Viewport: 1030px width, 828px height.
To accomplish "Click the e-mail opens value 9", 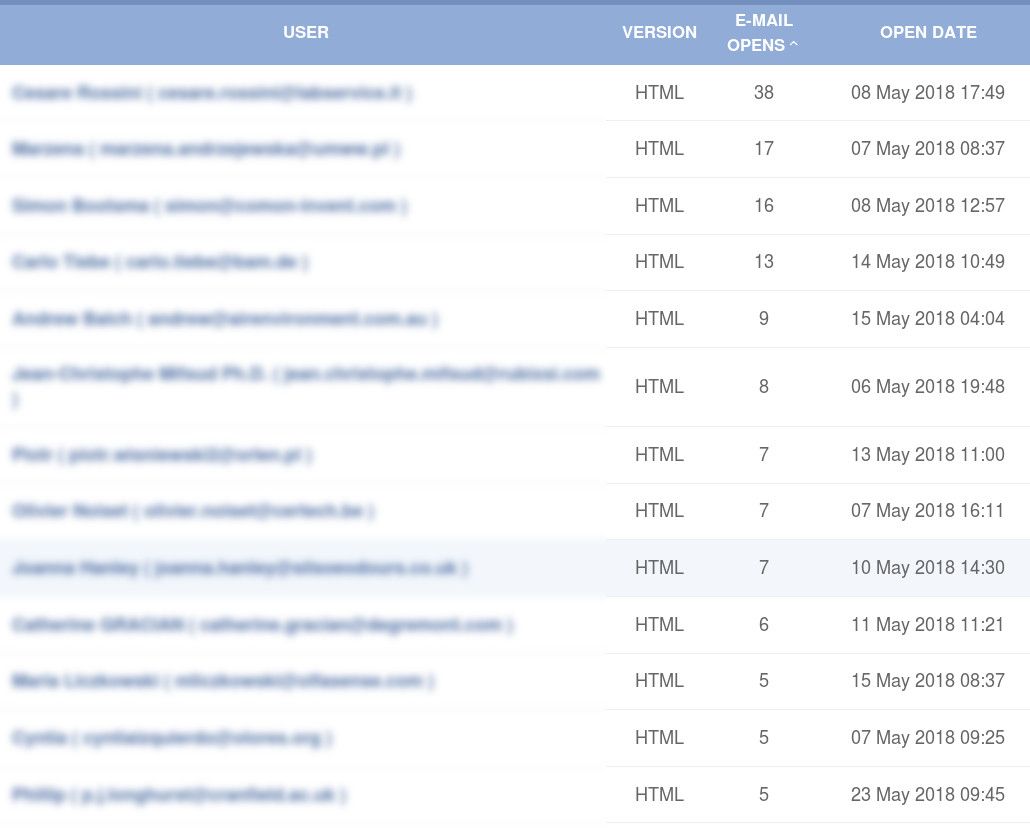I will coord(763,319).
